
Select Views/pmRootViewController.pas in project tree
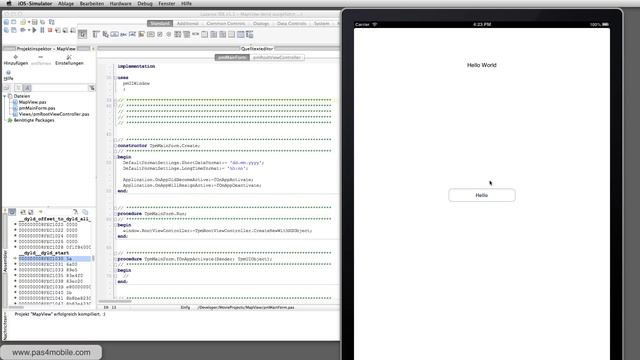[54, 114]
